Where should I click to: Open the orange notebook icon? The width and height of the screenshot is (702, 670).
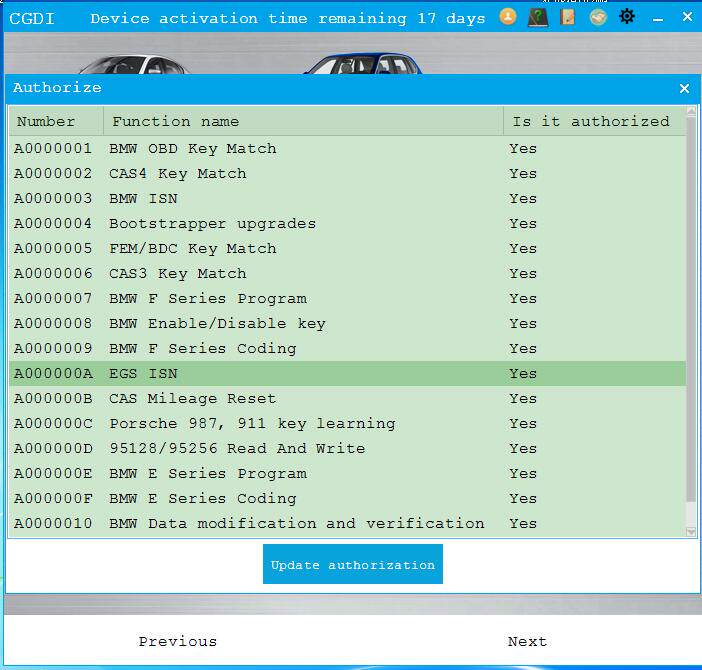[x=567, y=17]
